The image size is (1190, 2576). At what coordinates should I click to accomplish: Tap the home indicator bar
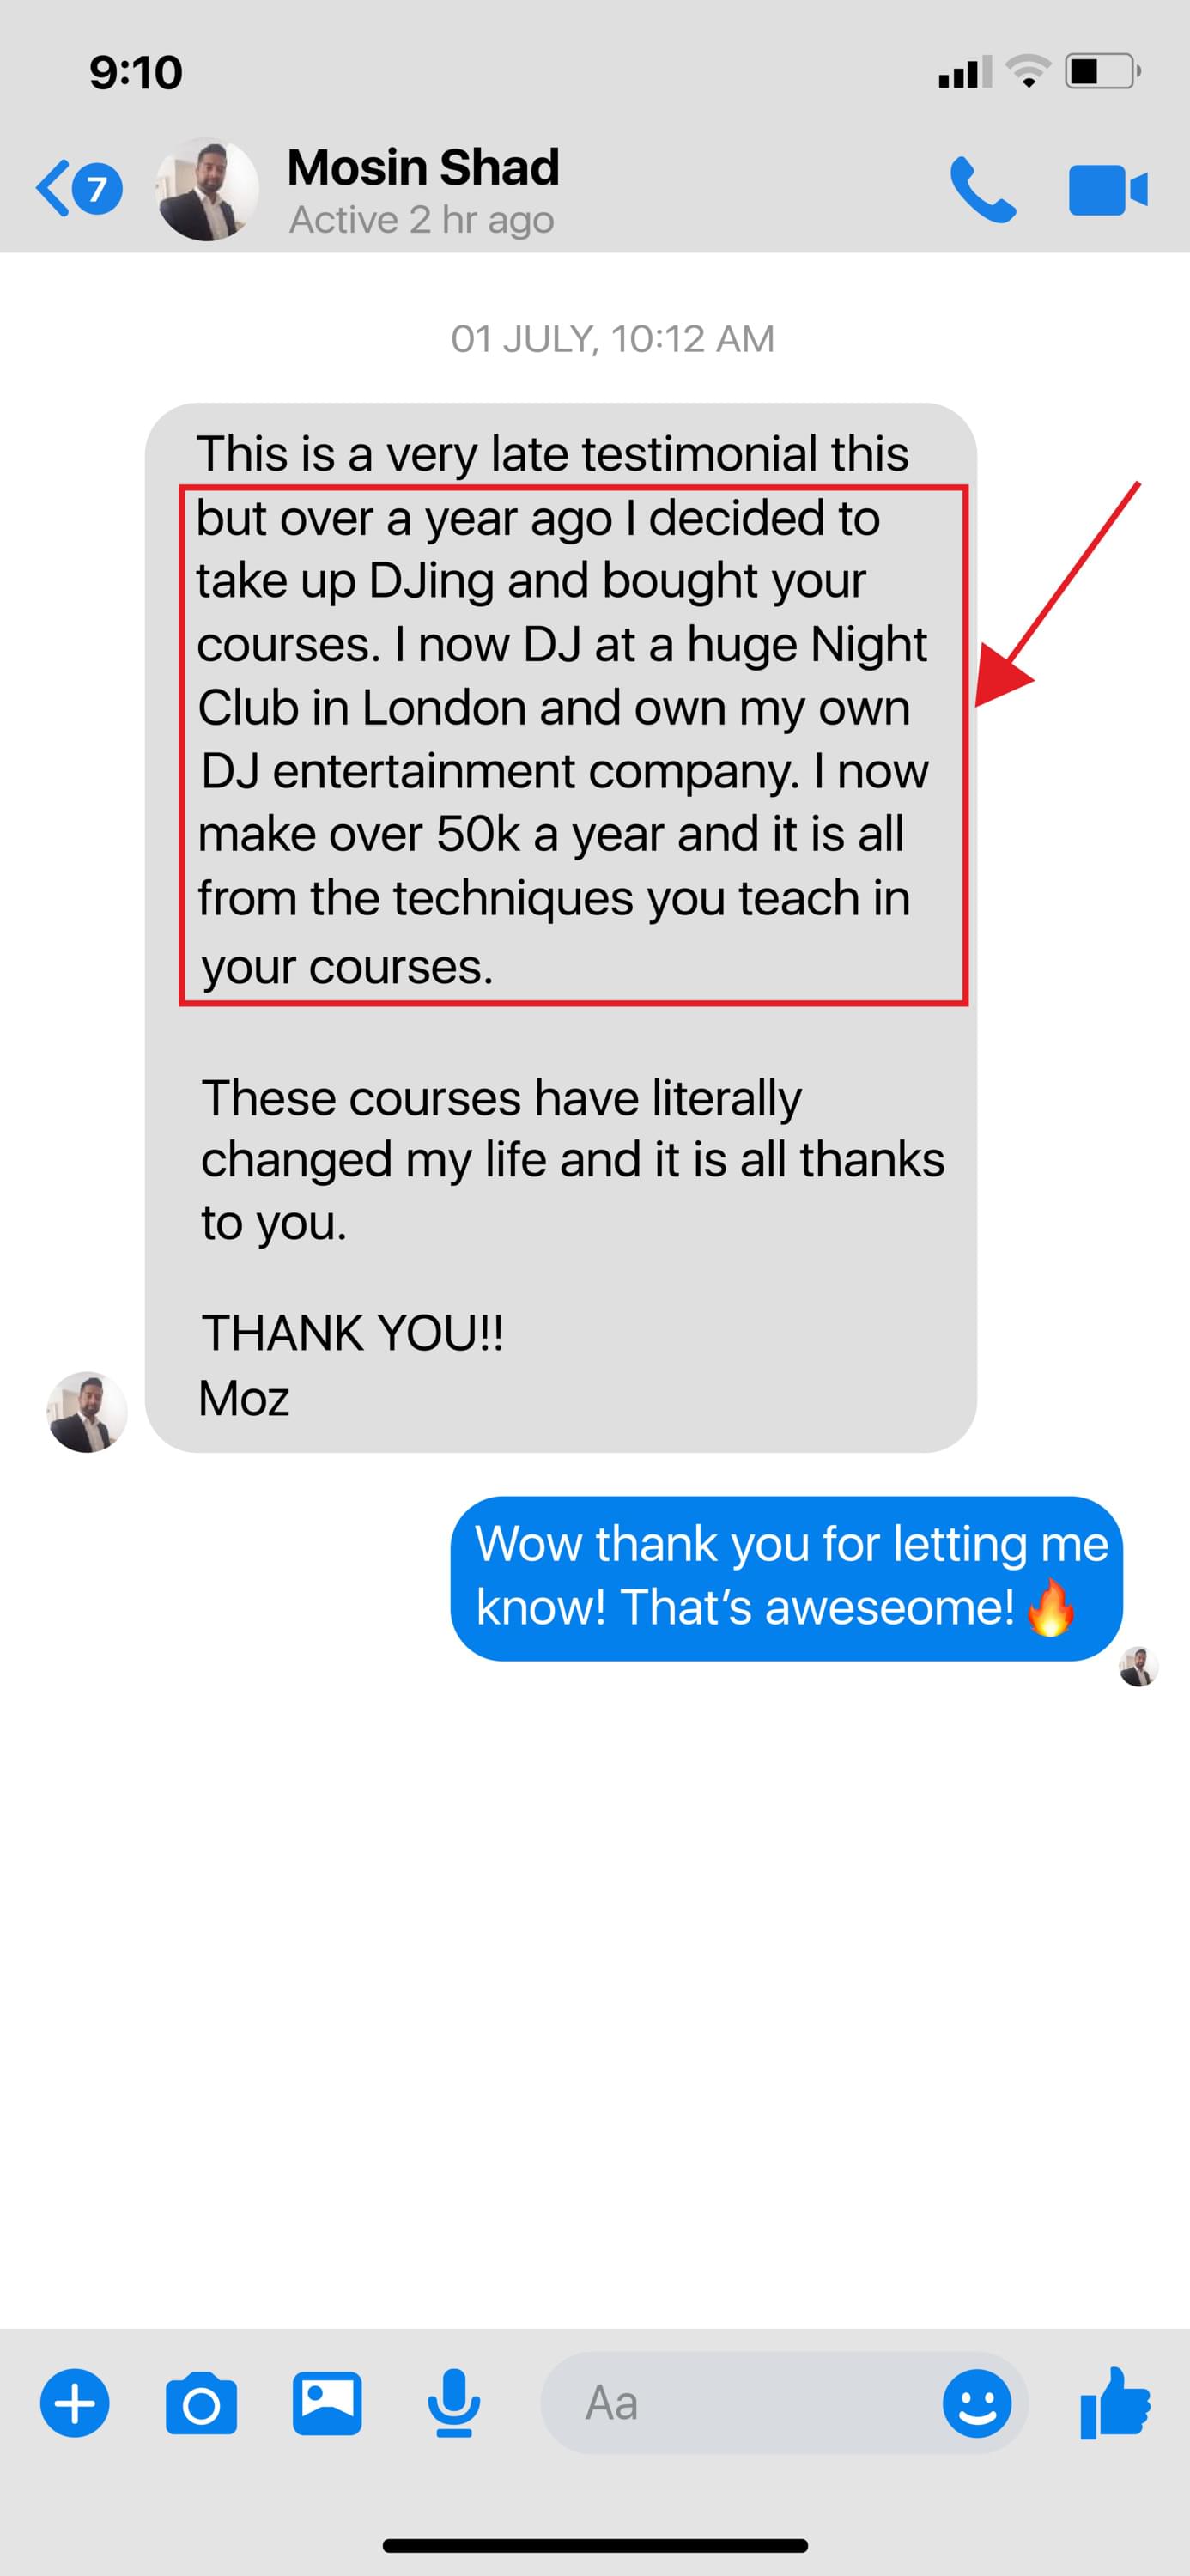tap(595, 2545)
